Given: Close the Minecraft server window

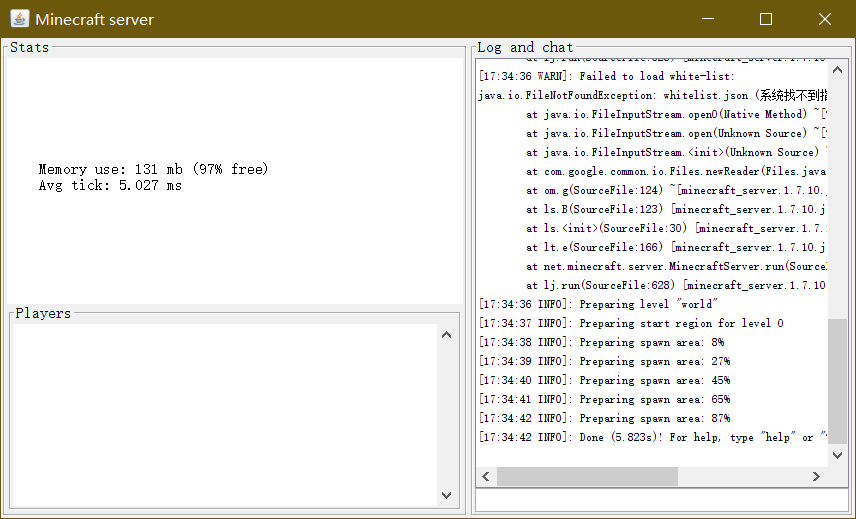Looking at the screenshot, I should point(825,19).
